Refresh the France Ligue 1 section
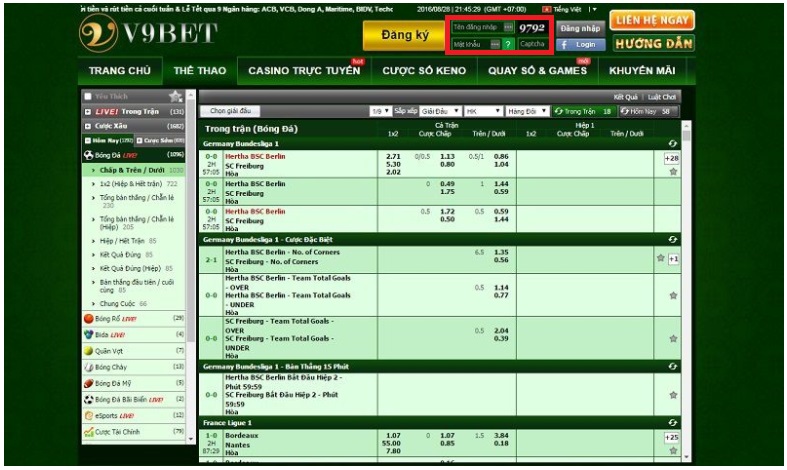Screen dimensions: 787x470 click(673, 423)
